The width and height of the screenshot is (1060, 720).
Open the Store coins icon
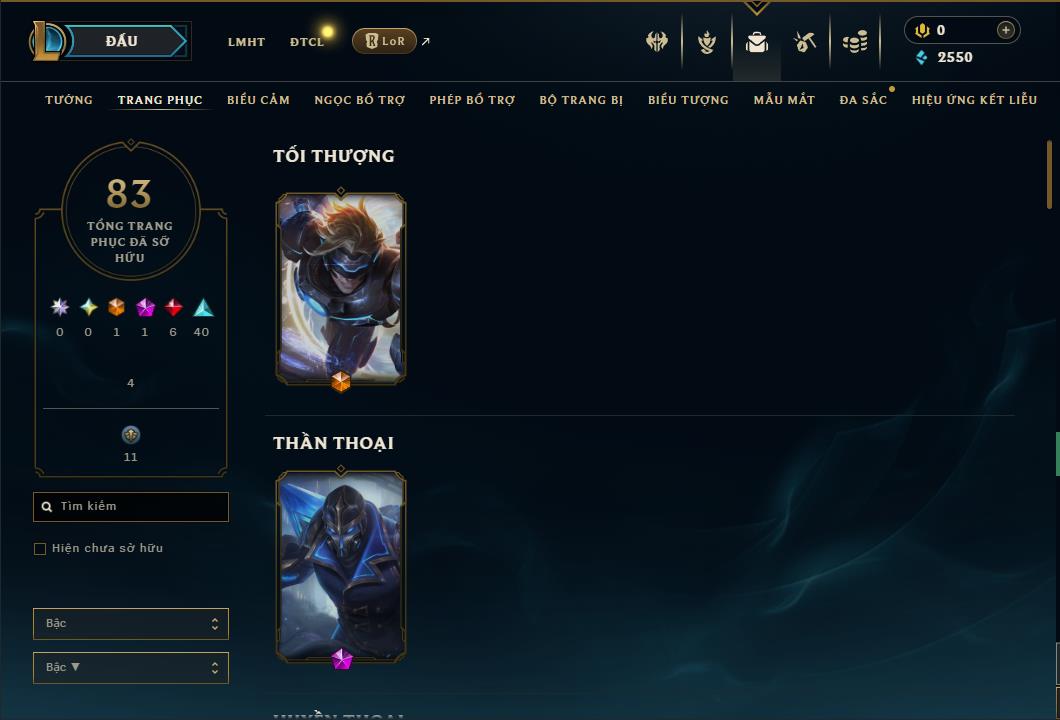tap(855, 42)
